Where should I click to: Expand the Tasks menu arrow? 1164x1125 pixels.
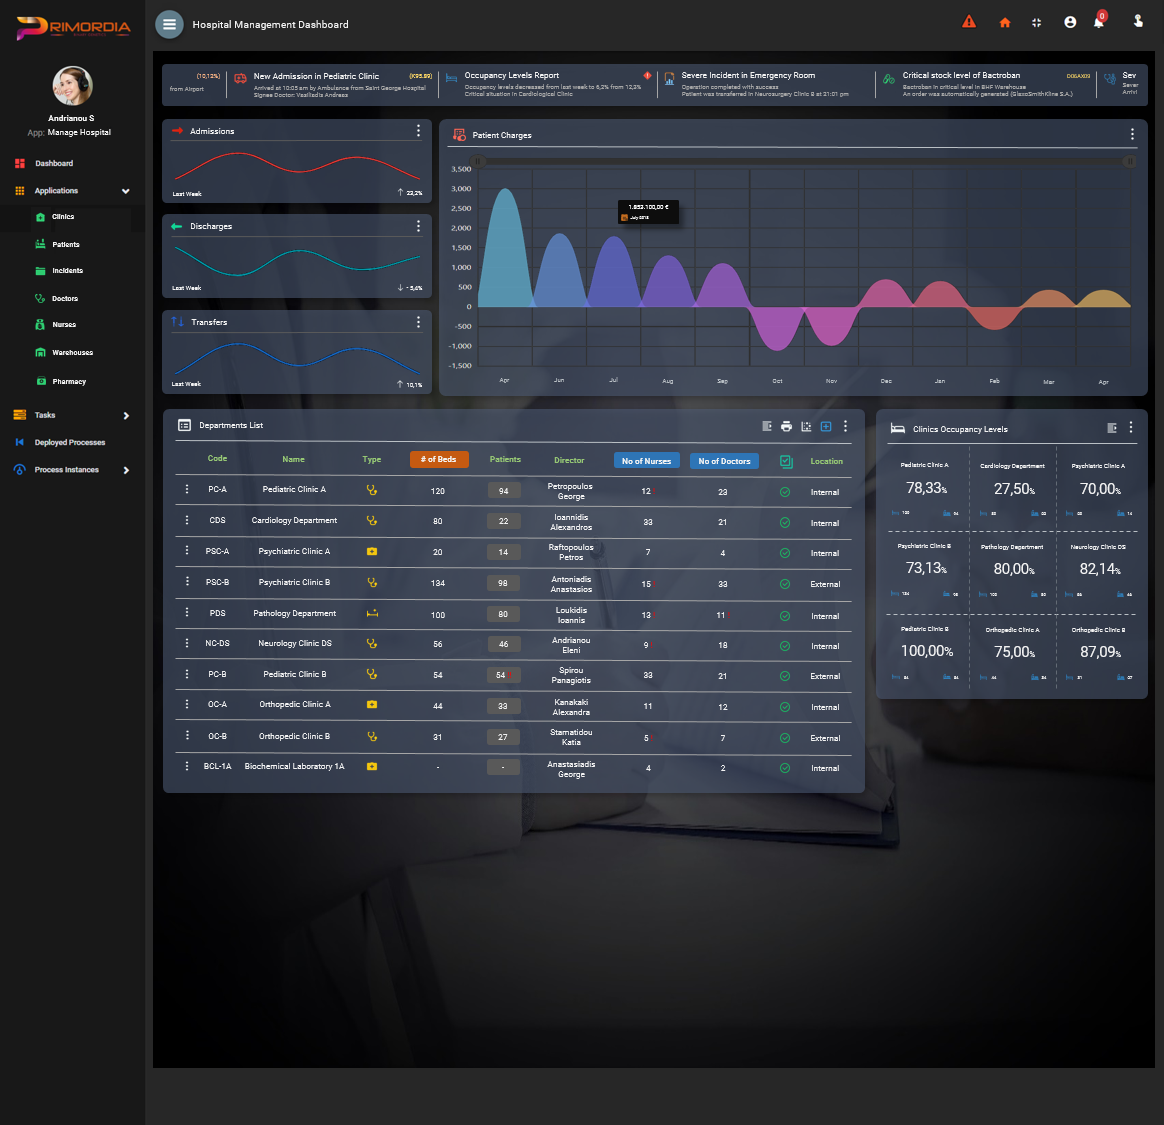[x=126, y=416]
